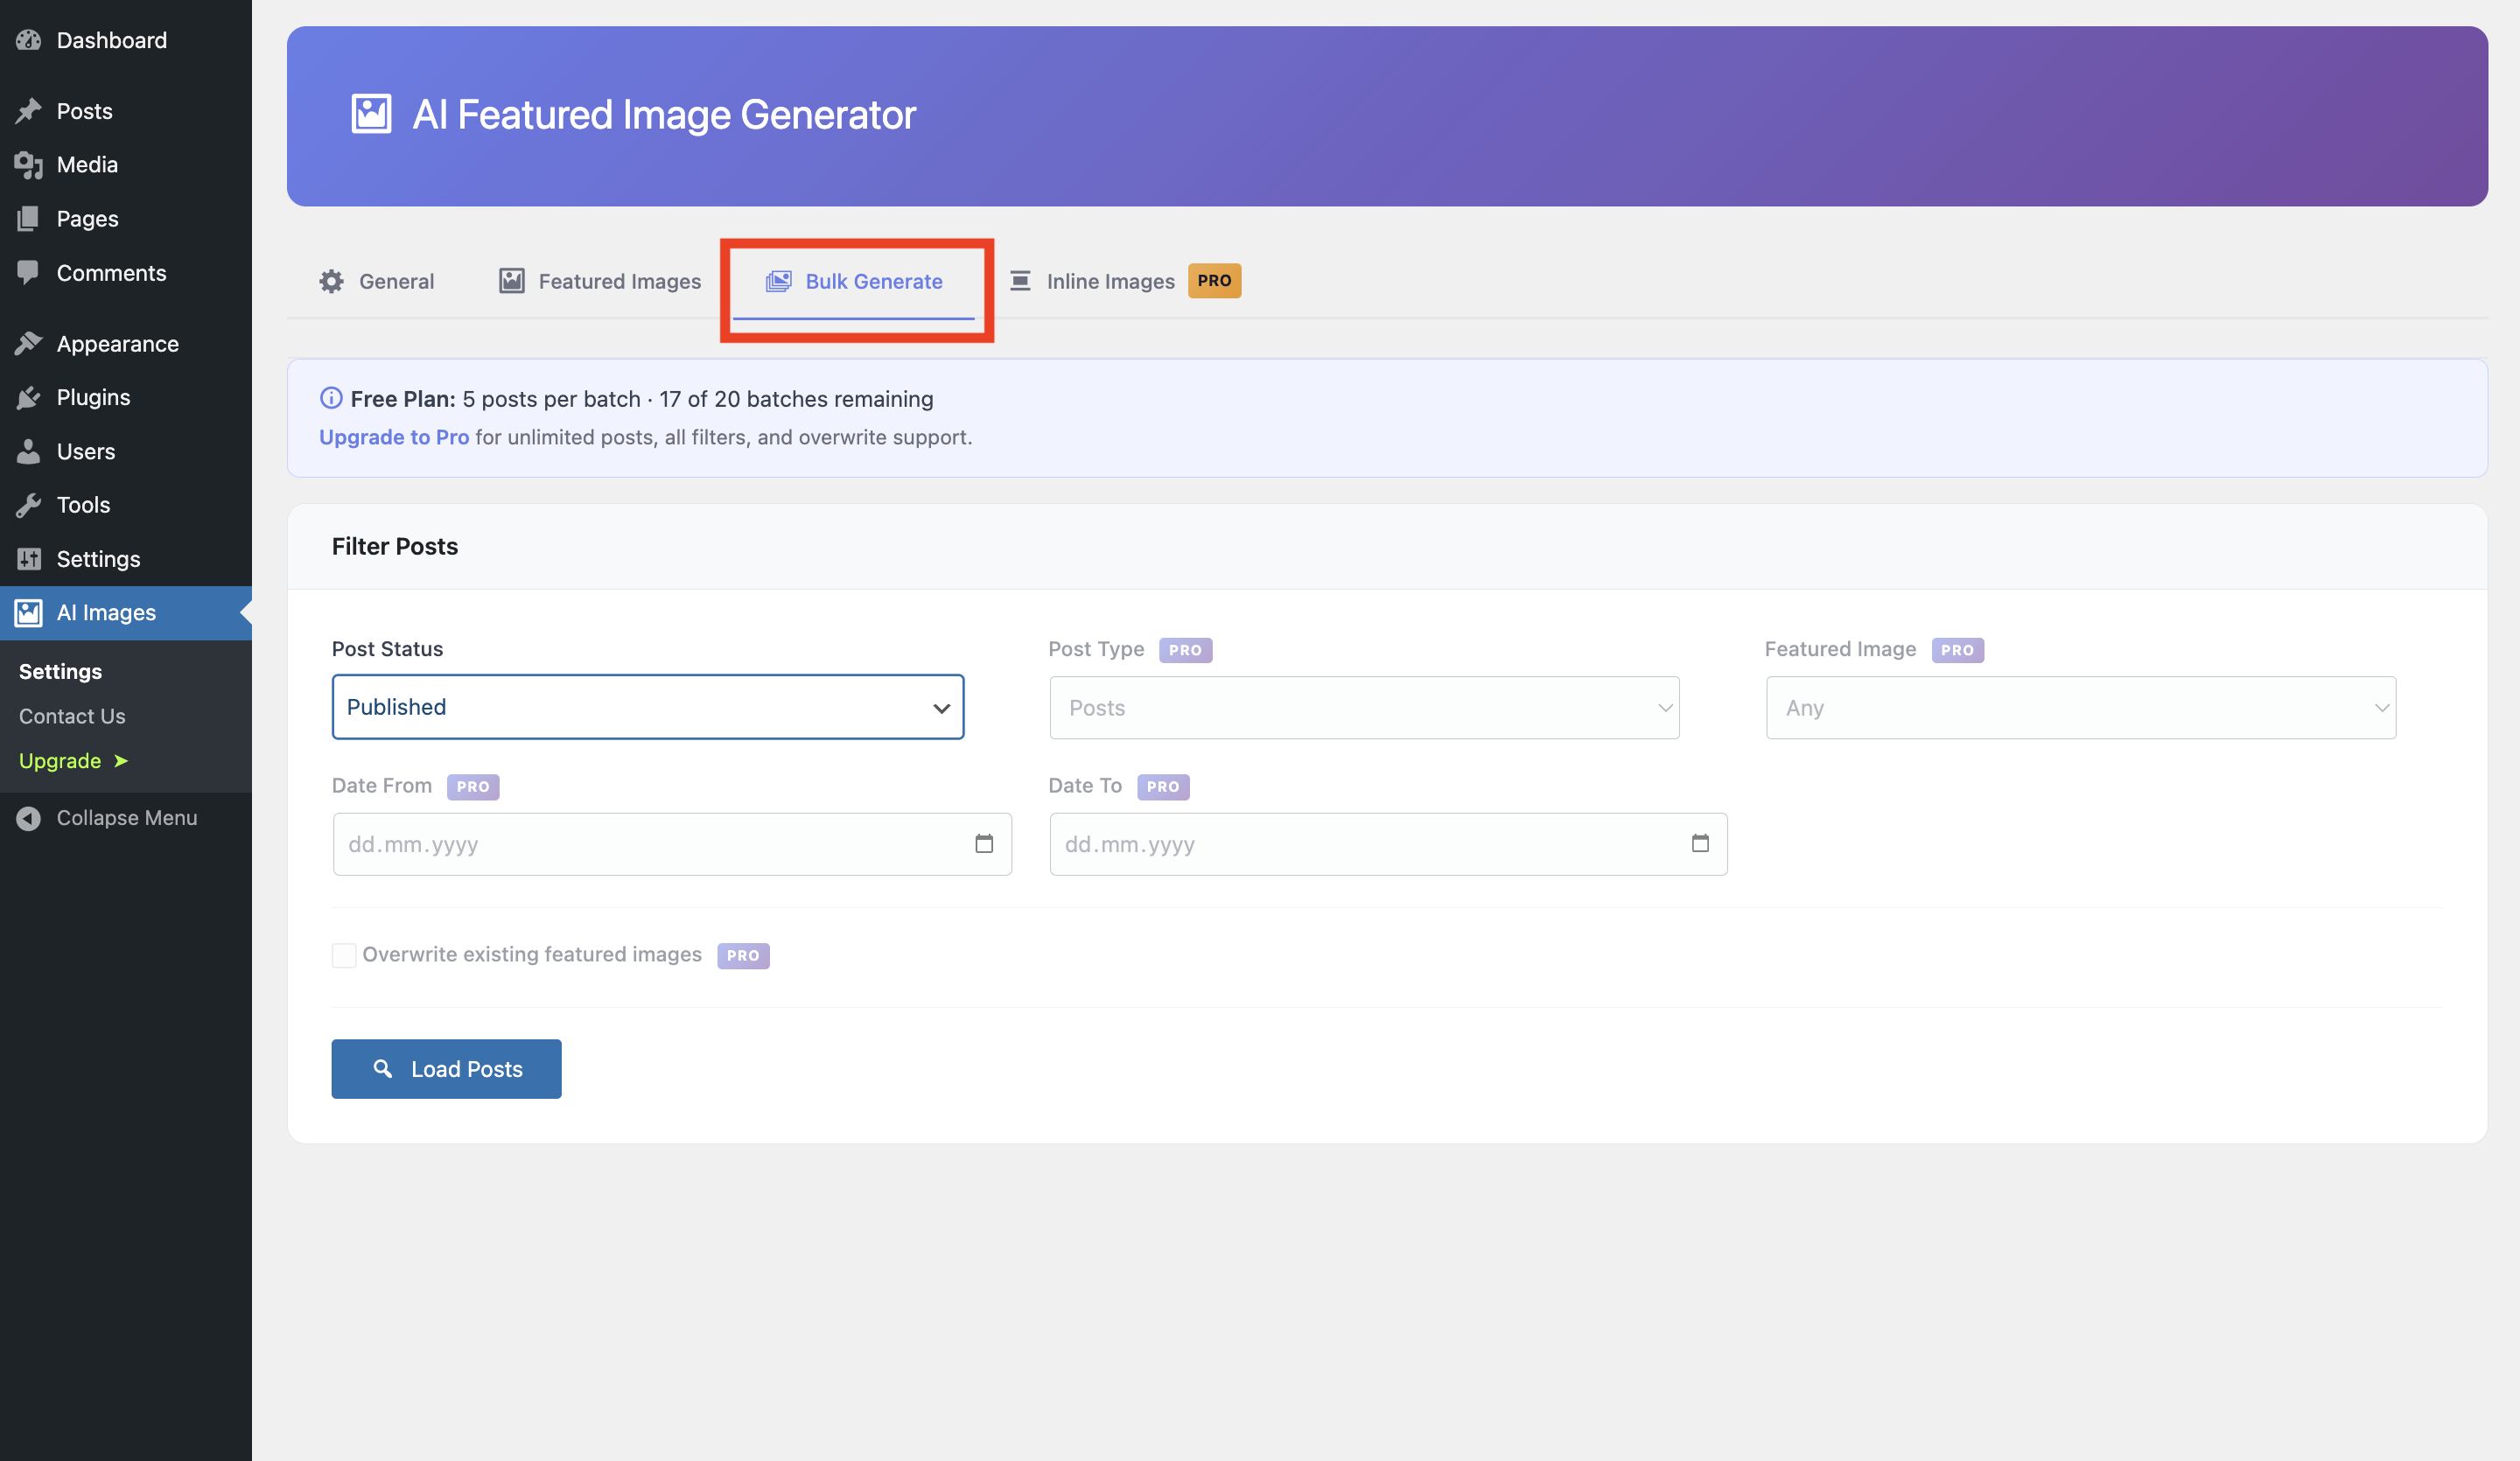Click the Load Posts button
This screenshot has height=1461, width=2520.
pyautogui.click(x=446, y=1068)
